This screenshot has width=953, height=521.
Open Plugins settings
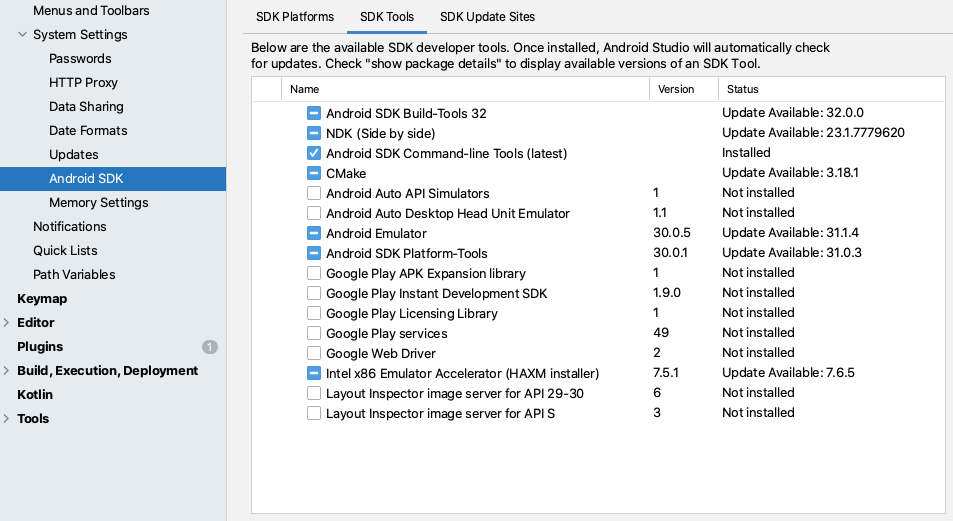(40, 347)
